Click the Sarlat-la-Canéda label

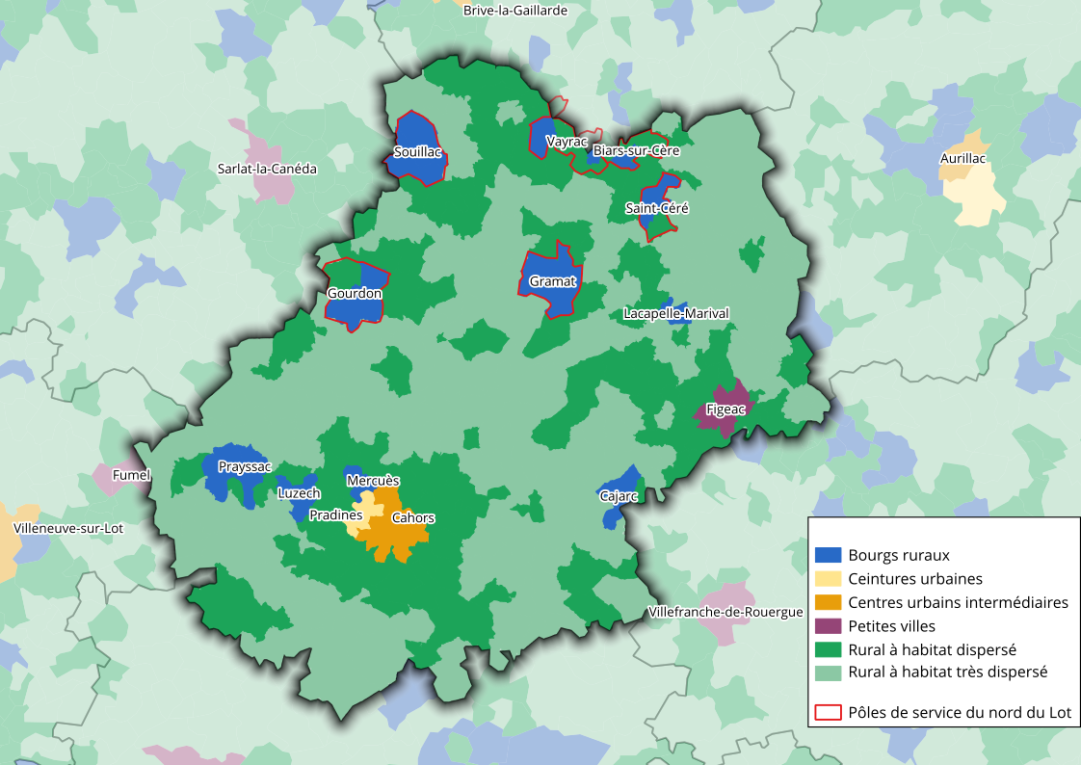tap(267, 169)
